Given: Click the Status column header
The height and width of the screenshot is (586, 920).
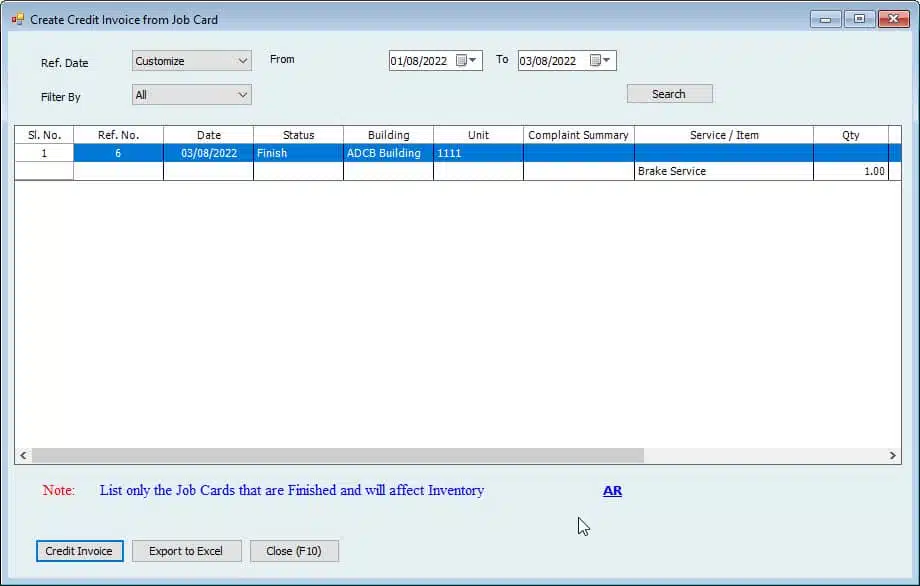Looking at the screenshot, I should click(298, 135).
